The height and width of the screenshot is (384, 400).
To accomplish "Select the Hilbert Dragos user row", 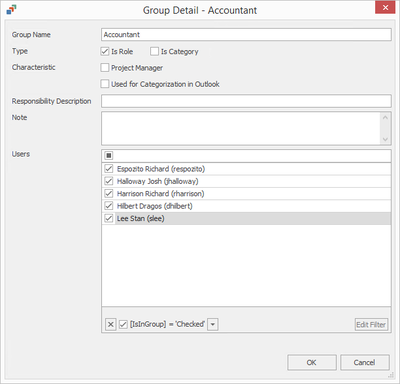I will click(x=246, y=206).
